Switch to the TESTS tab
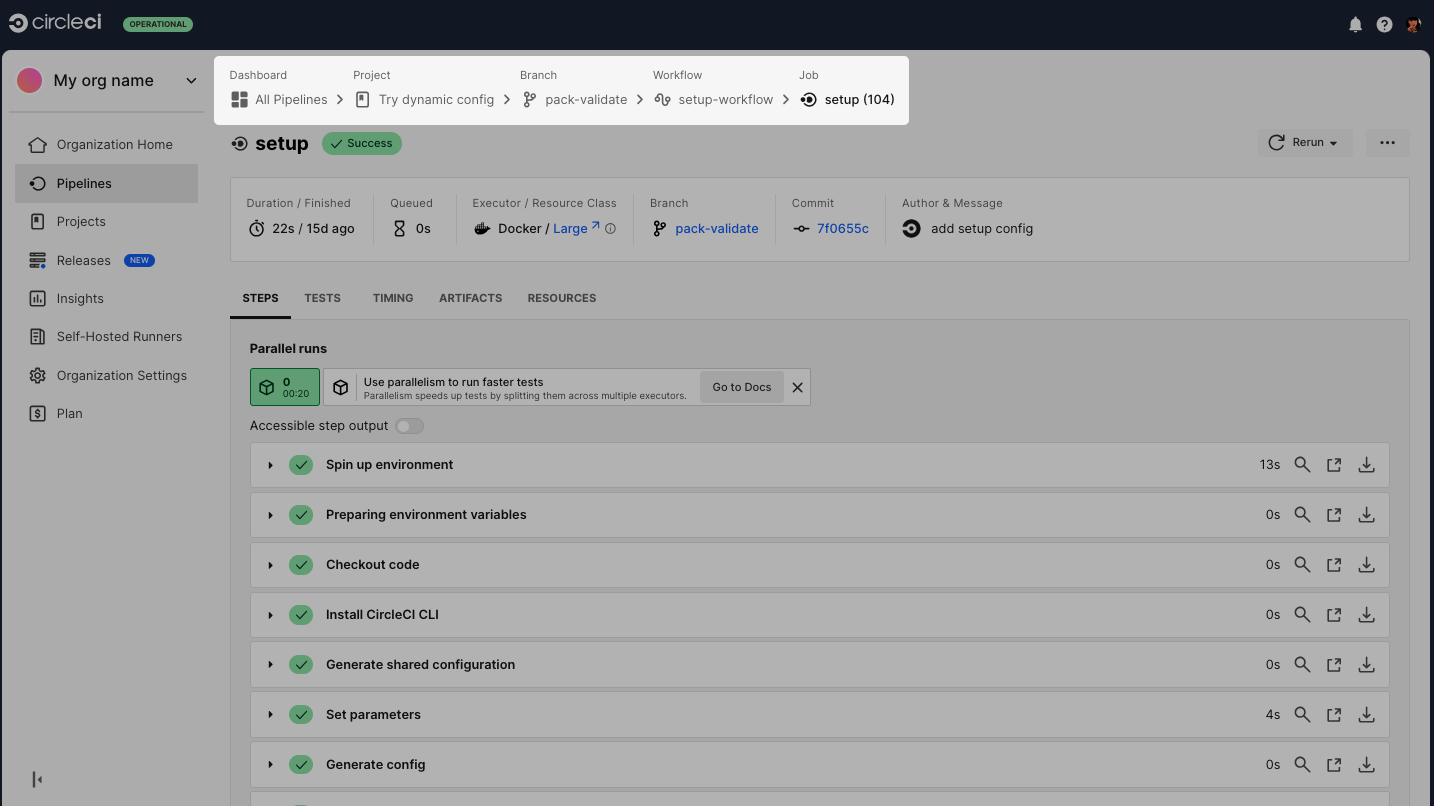 pos(322,298)
